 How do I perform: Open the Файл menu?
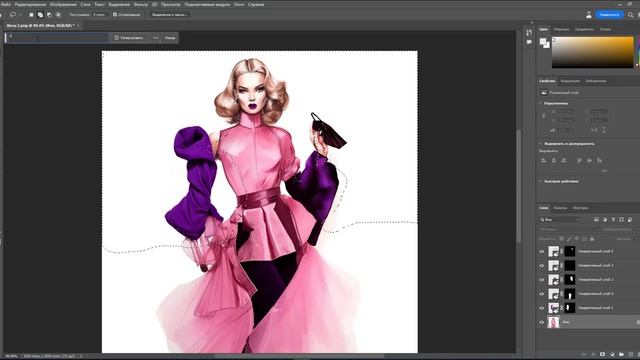tap(6, 4)
